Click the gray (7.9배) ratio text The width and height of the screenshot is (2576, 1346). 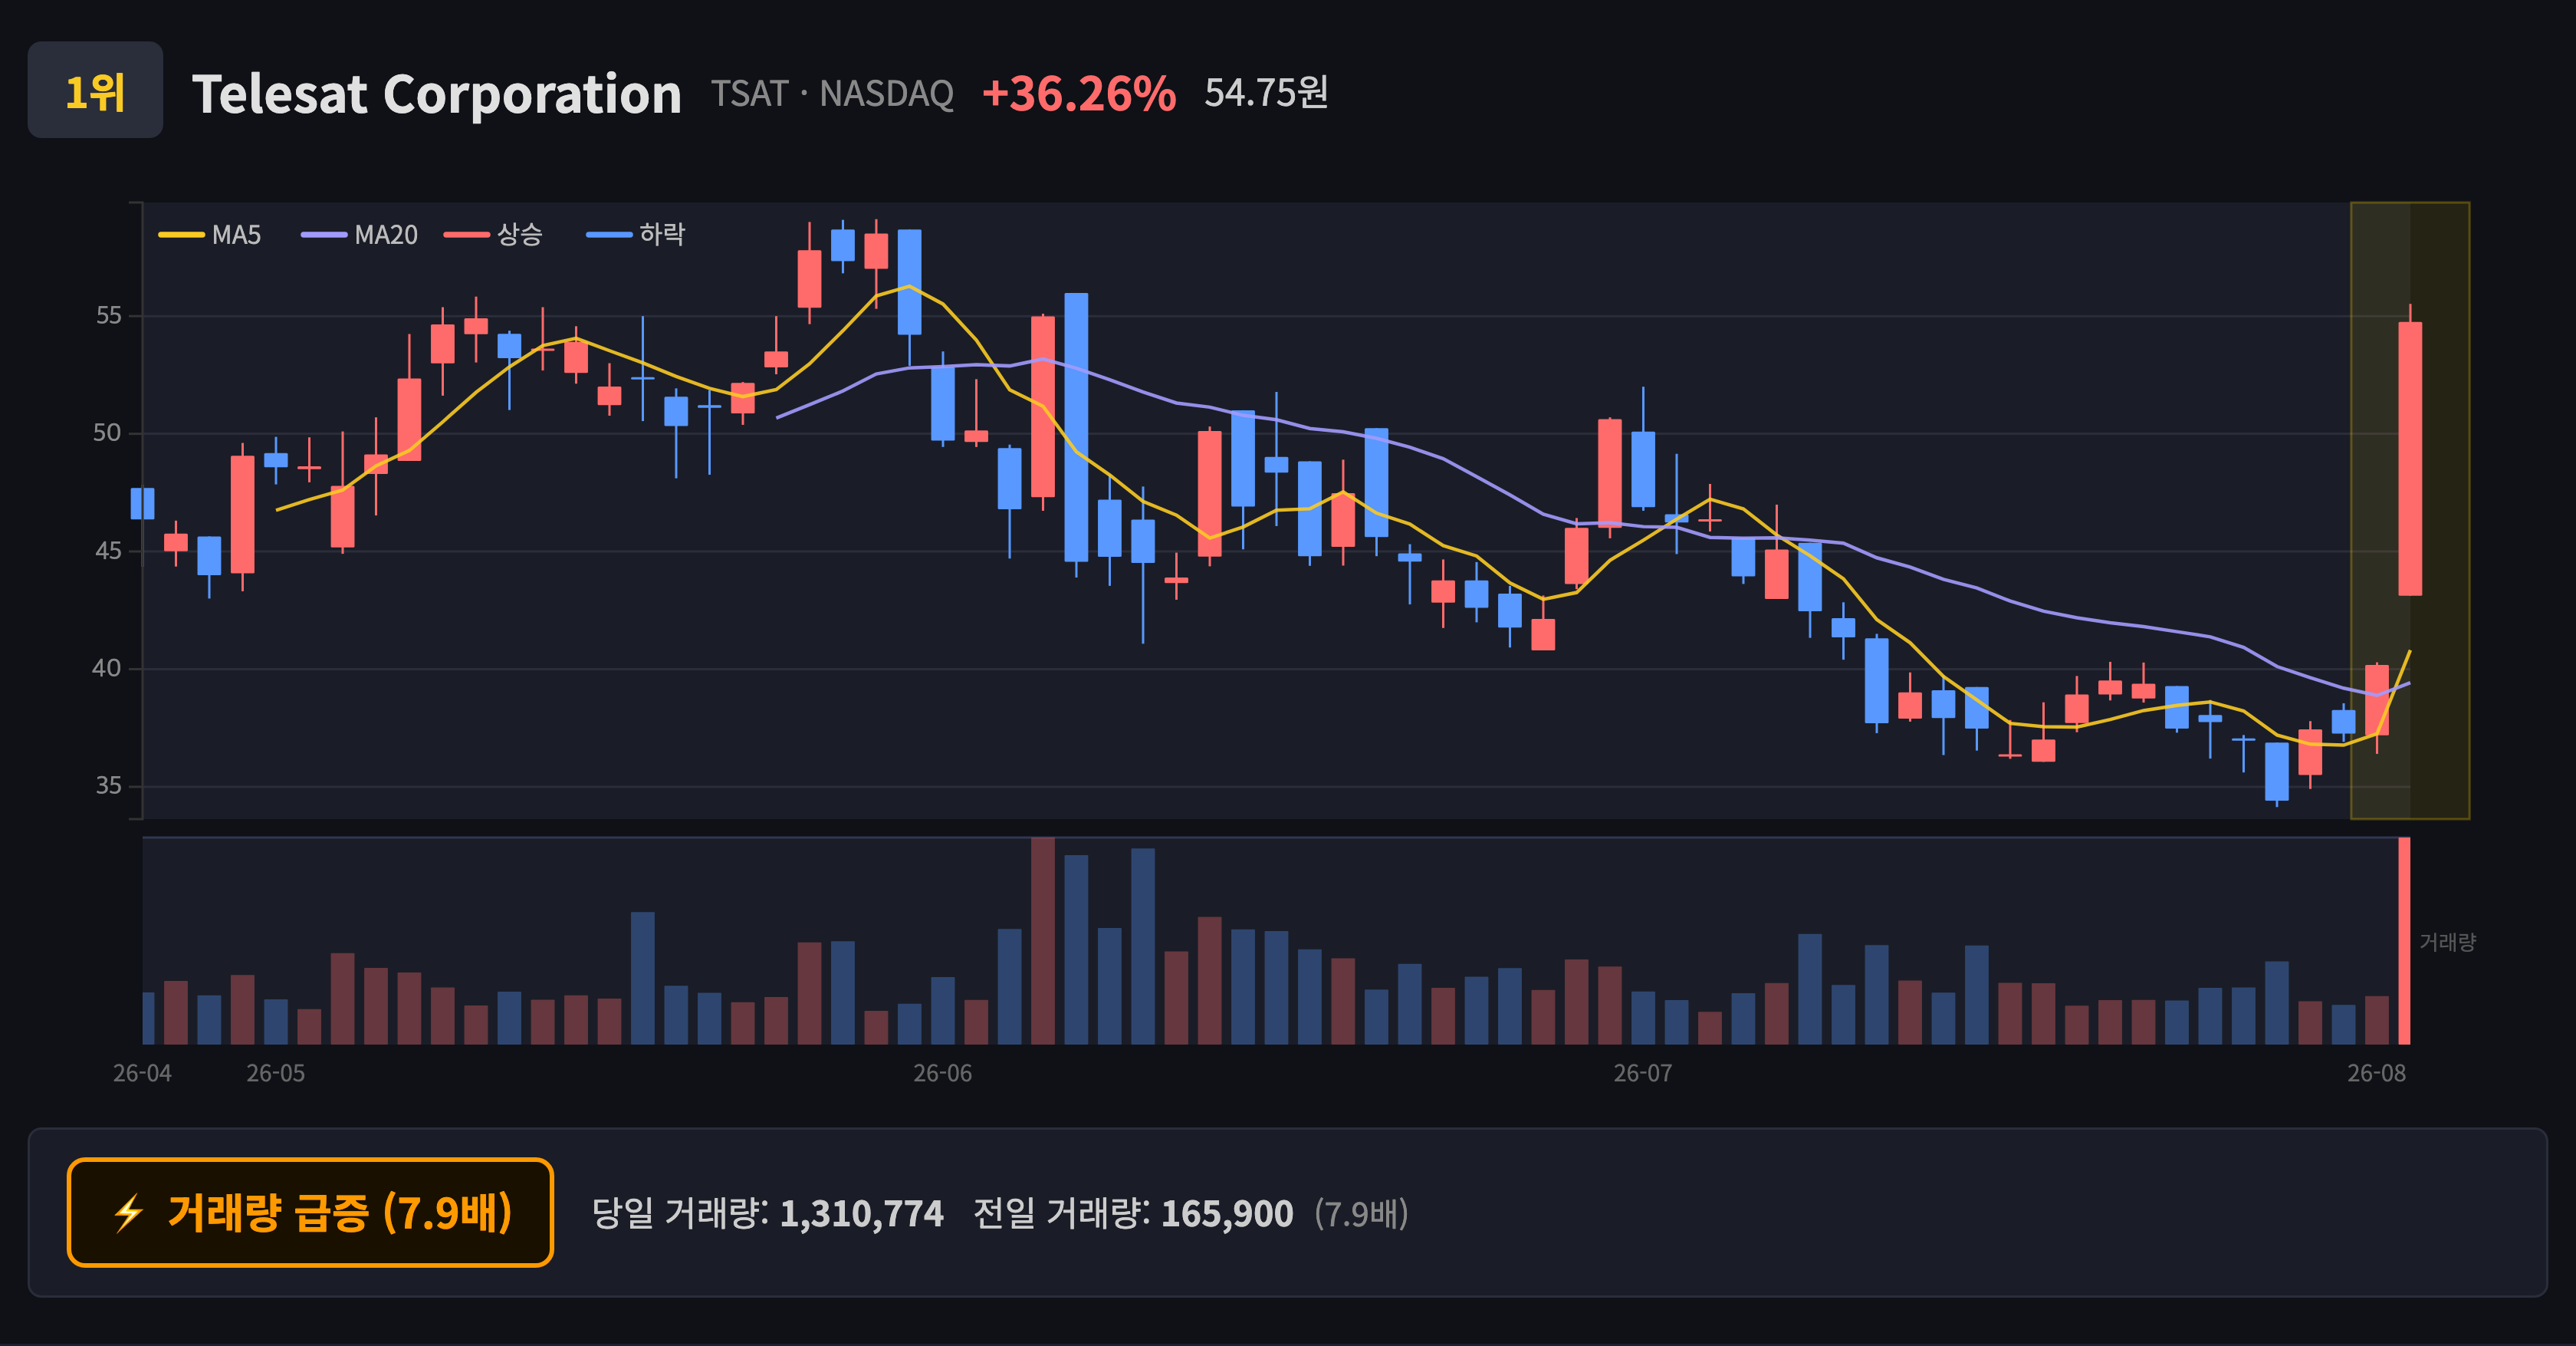pyautogui.click(x=1361, y=1213)
